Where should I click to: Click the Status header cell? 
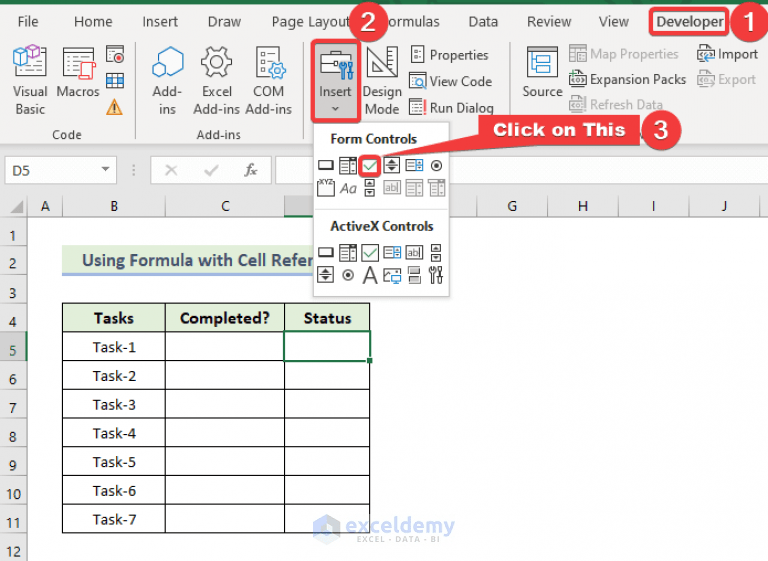coord(327,318)
